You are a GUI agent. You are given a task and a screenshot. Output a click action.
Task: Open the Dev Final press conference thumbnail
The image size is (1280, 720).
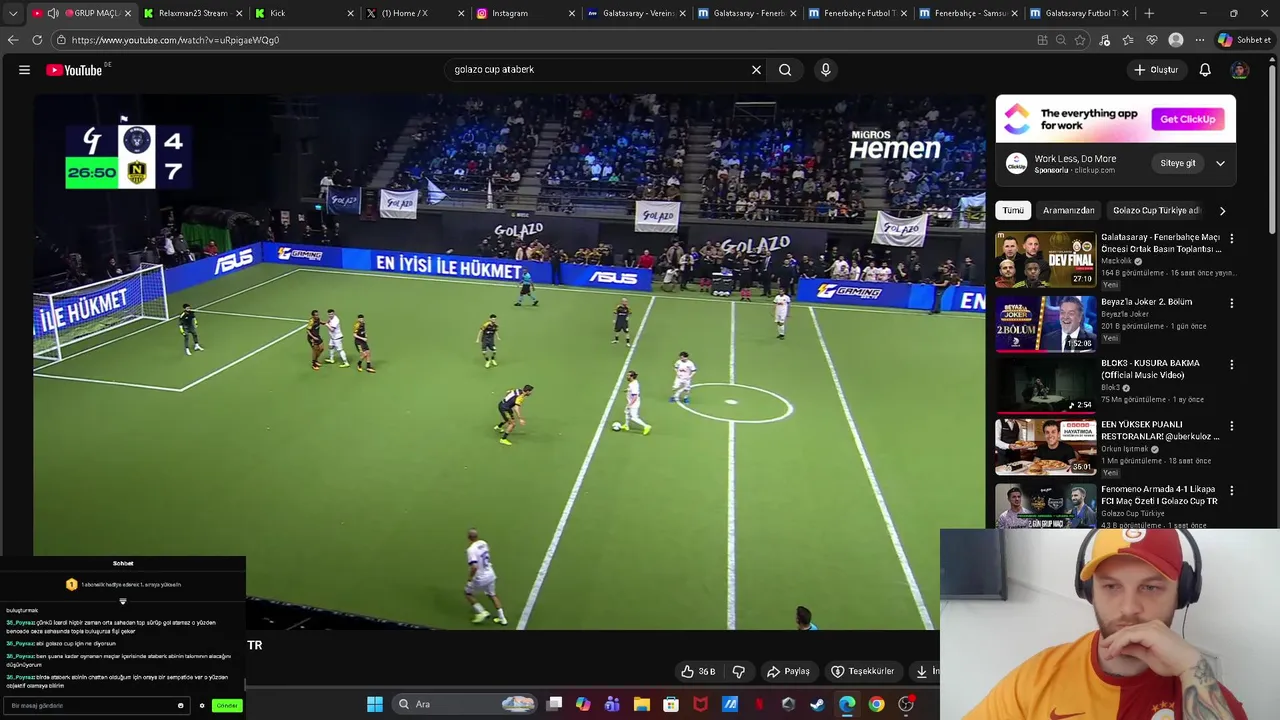click(1045, 260)
